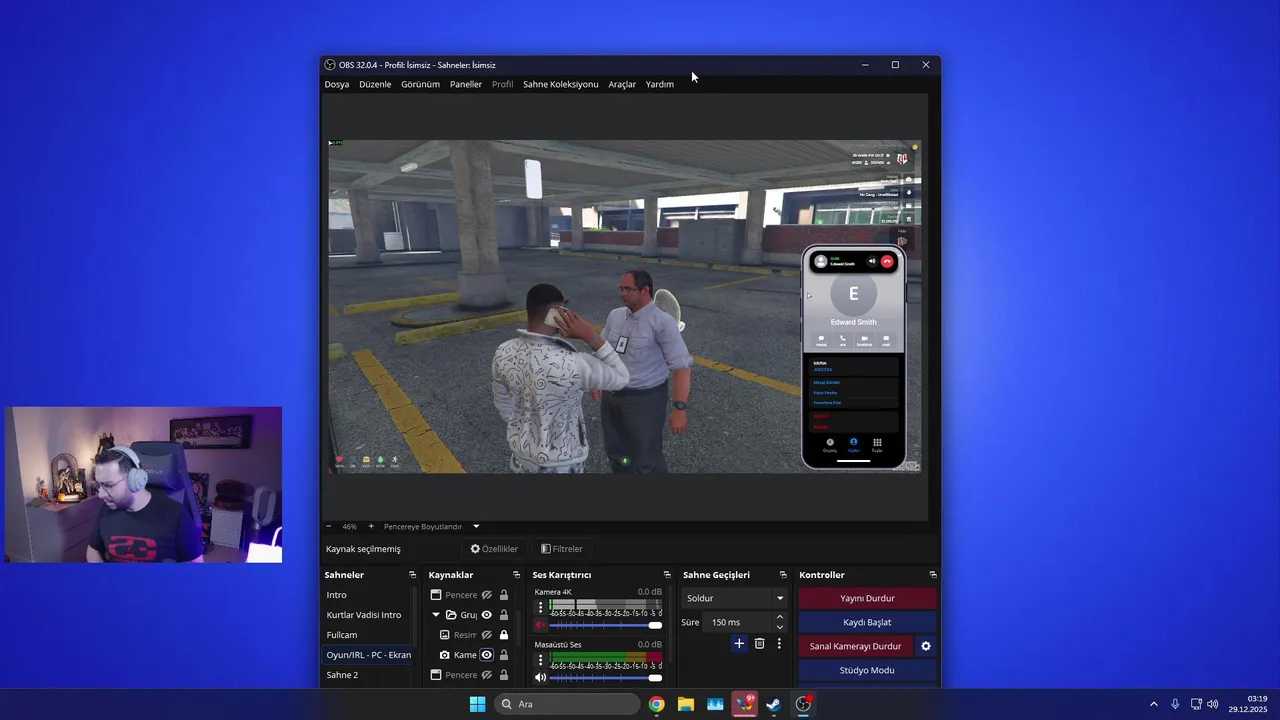The height and width of the screenshot is (720, 1280).
Task: Click the microphone tray icon
Action: click(x=1175, y=704)
